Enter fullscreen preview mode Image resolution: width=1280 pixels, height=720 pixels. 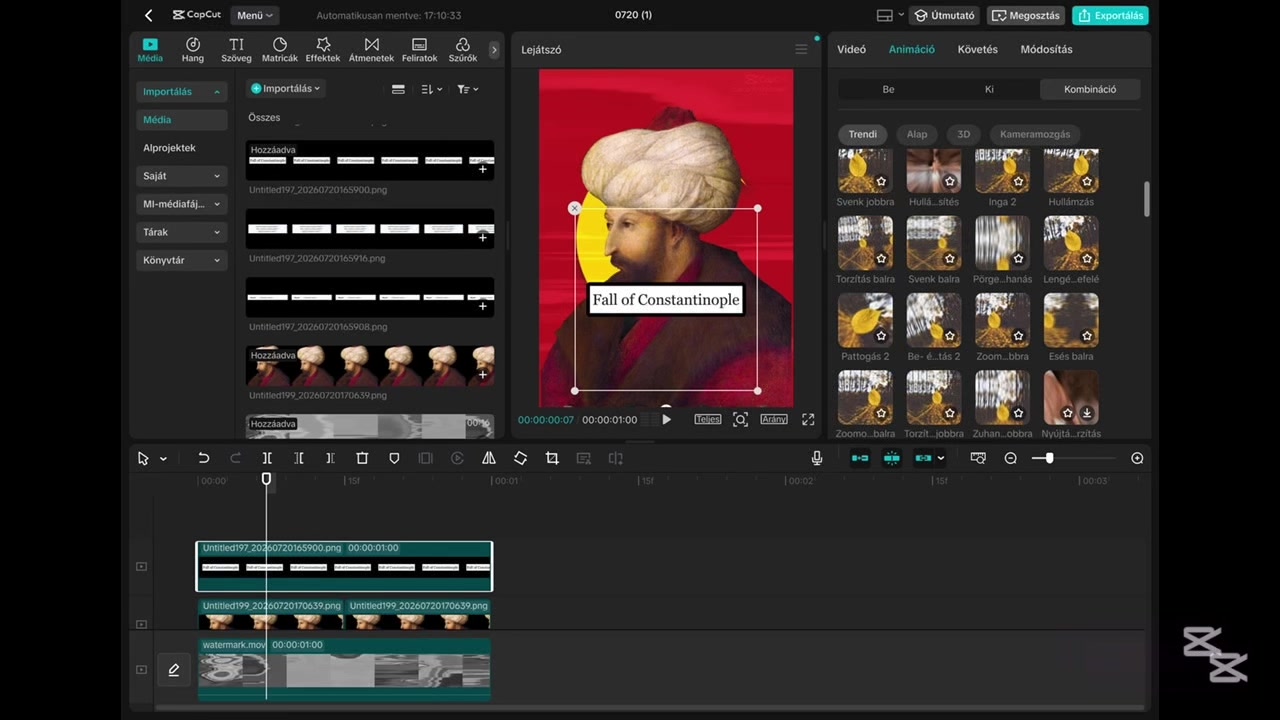click(808, 420)
